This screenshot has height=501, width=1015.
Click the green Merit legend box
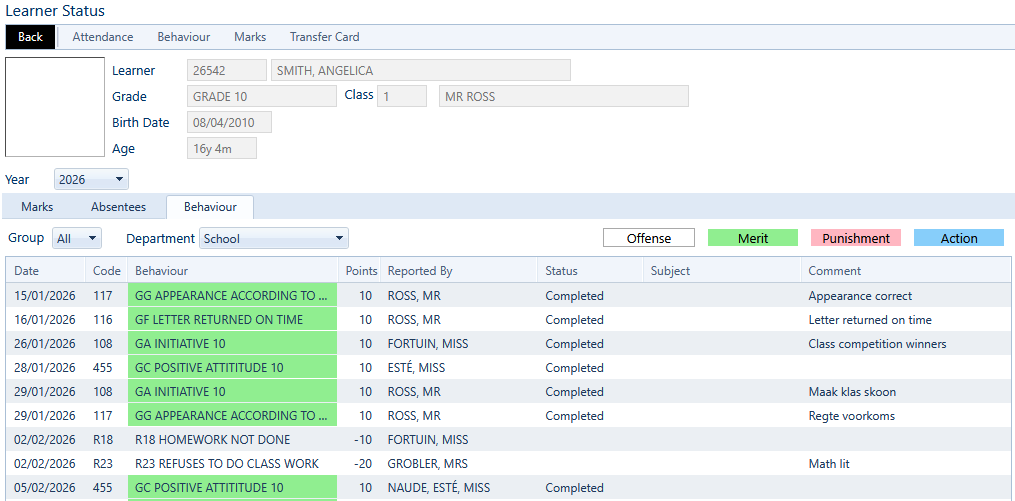753,238
